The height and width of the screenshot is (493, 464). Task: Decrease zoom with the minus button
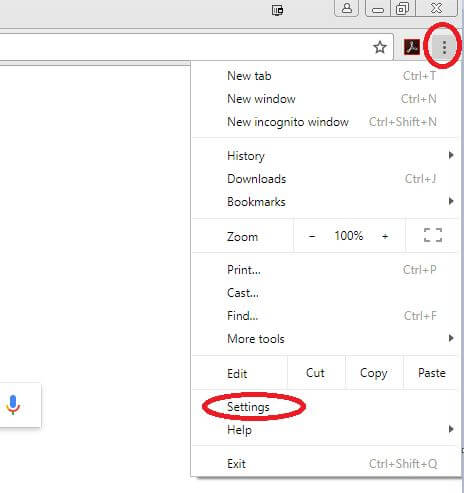[312, 236]
